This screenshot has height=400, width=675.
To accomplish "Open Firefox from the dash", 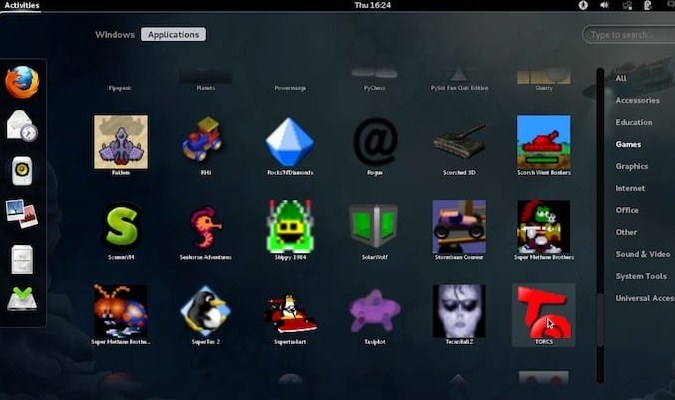I will click(x=22, y=82).
